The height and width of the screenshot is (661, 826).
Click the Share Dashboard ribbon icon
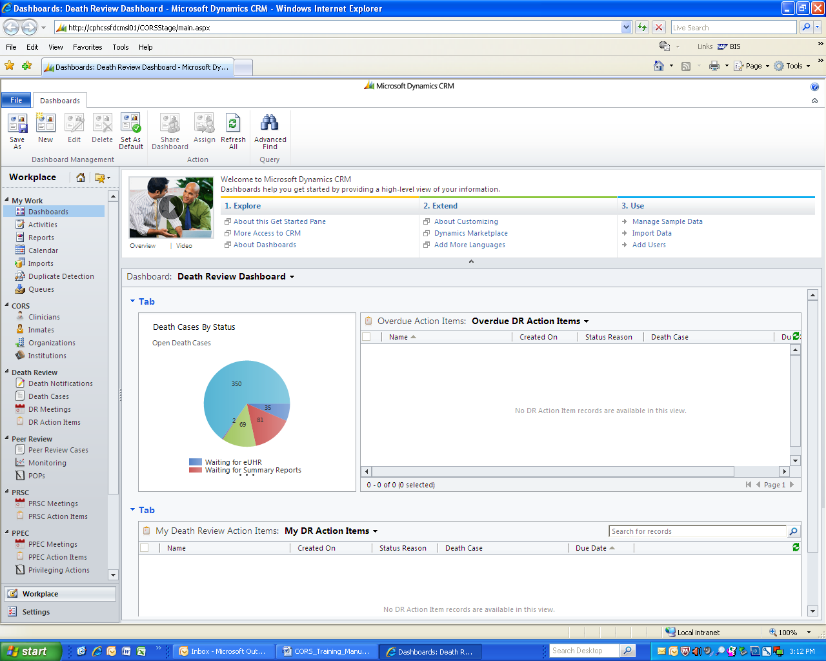tap(170, 124)
